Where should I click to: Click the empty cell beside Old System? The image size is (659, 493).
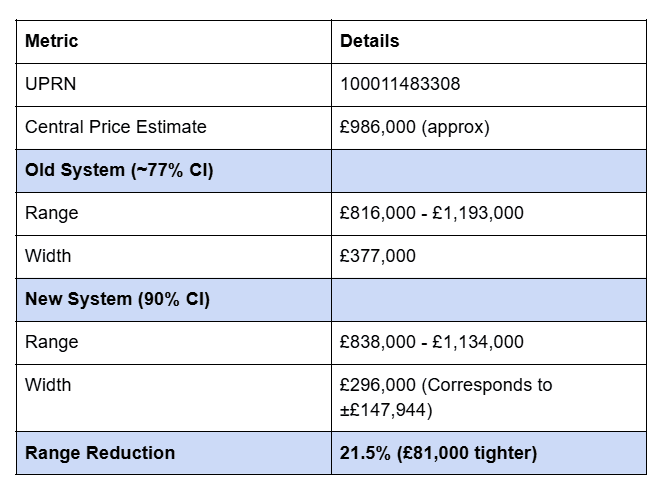pyautogui.click(x=489, y=170)
